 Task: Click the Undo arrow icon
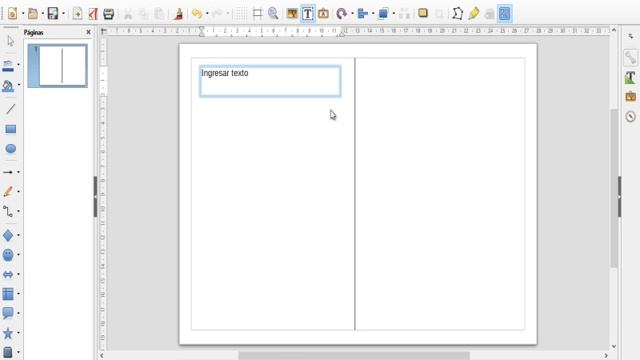[197, 13]
